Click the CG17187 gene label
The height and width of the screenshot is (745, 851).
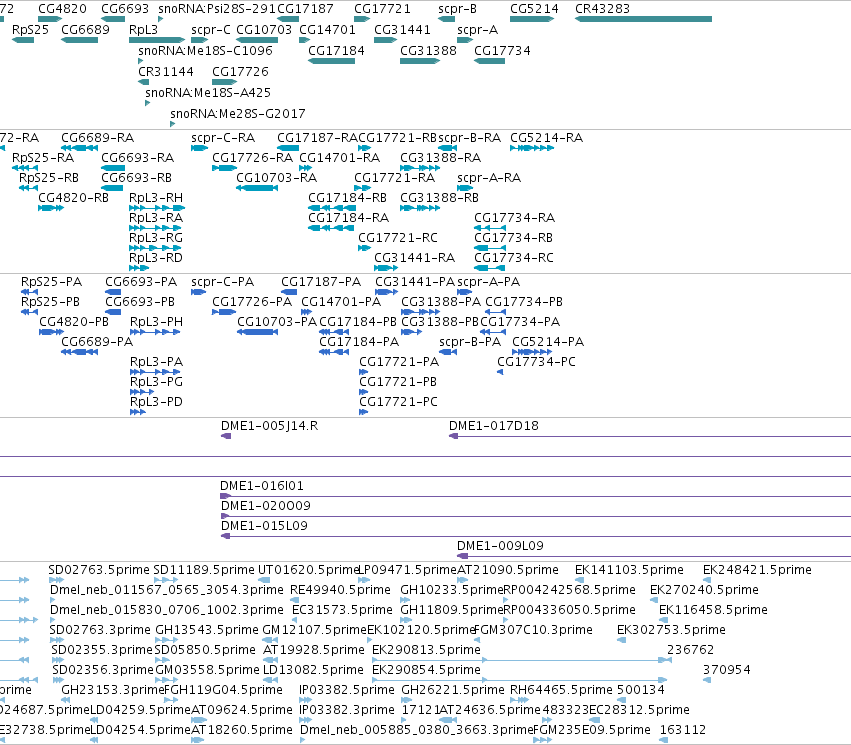(x=305, y=9)
